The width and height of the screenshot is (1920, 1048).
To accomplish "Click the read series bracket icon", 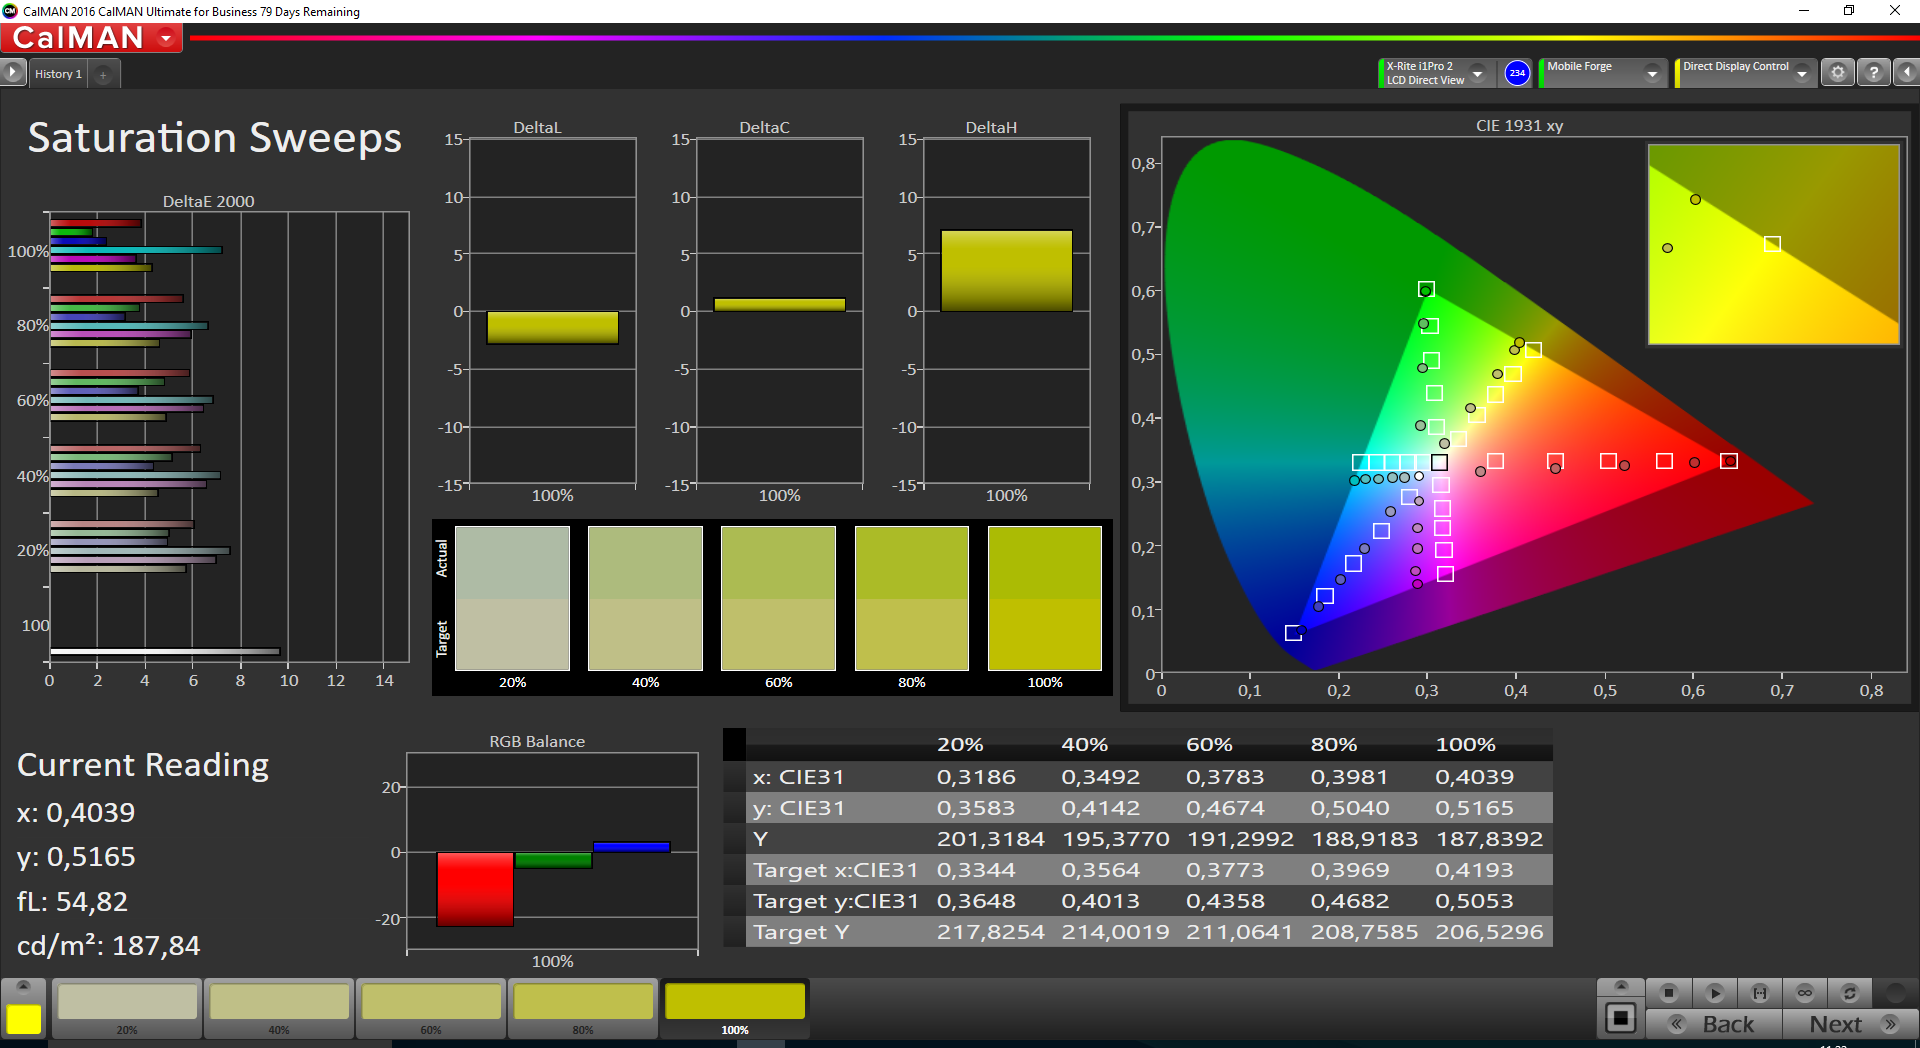I will pos(1760,993).
